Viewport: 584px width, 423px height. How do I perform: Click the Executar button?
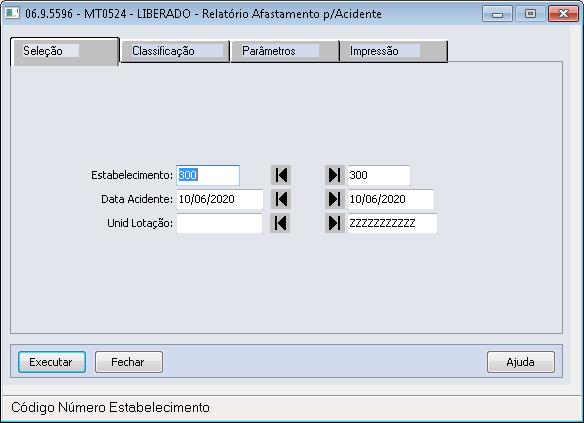pyautogui.click(x=52, y=362)
